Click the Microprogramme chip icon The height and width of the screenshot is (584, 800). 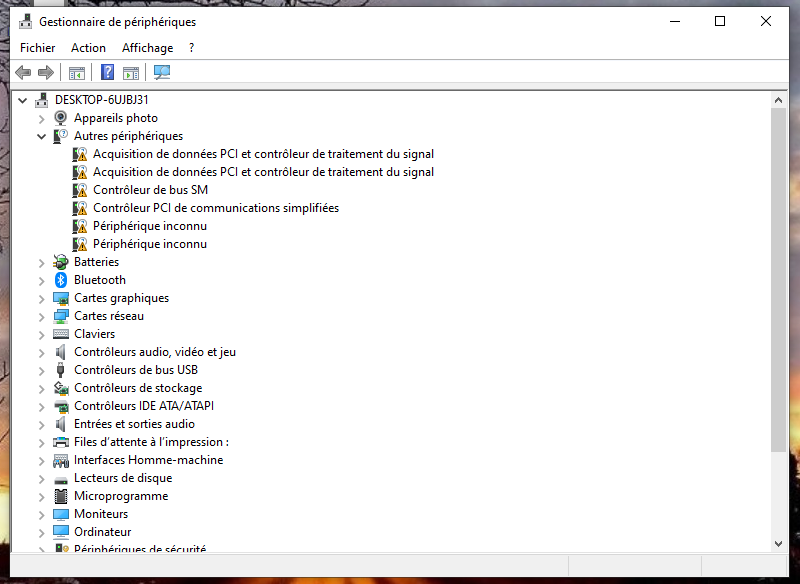click(x=61, y=496)
